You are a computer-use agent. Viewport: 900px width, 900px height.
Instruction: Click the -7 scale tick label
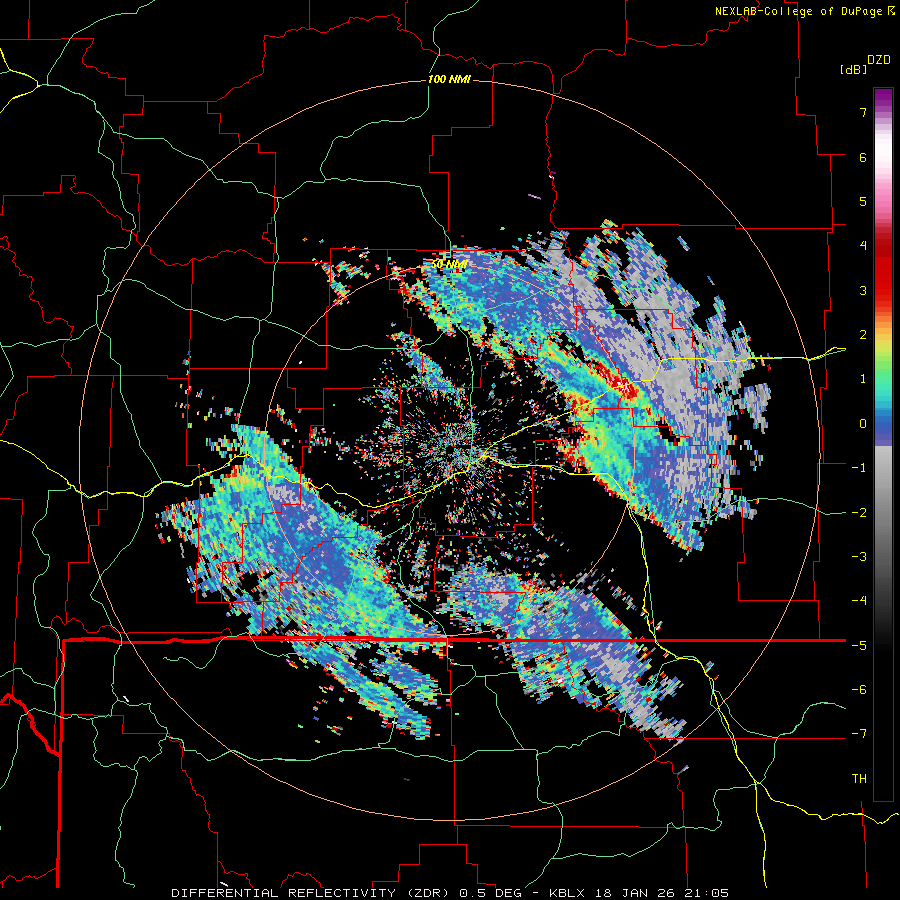tap(859, 734)
